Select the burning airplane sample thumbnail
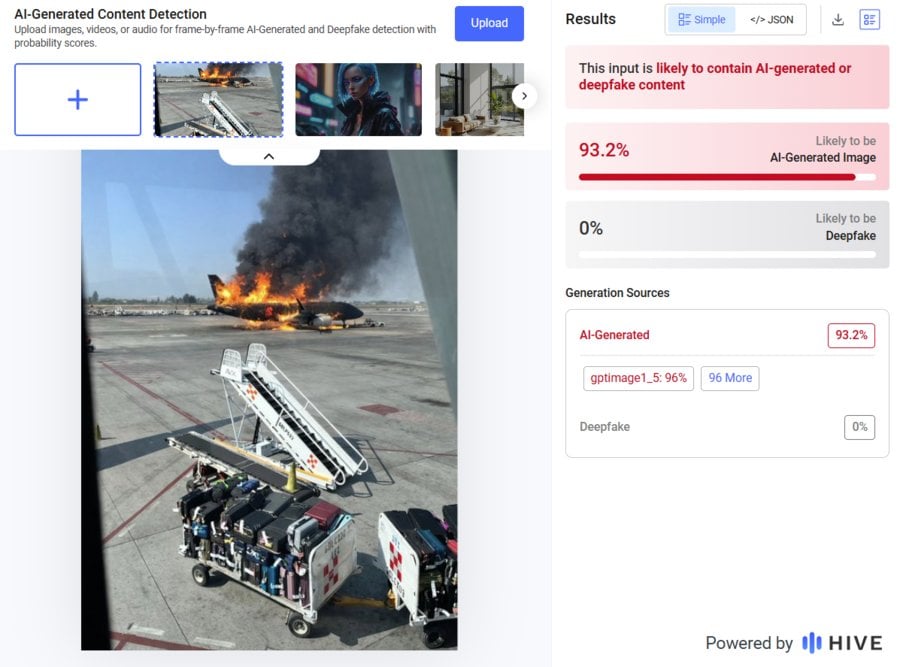This screenshot has width=900, height=667. click(218, 99)
